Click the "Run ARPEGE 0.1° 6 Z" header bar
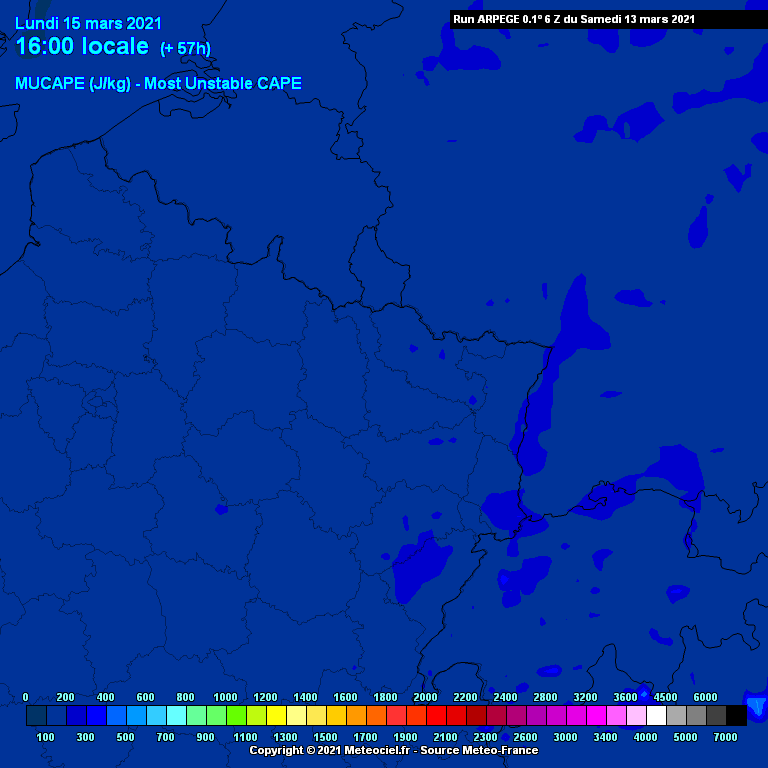The height and width of the screenshot is (768, 768). click(573, 19)
